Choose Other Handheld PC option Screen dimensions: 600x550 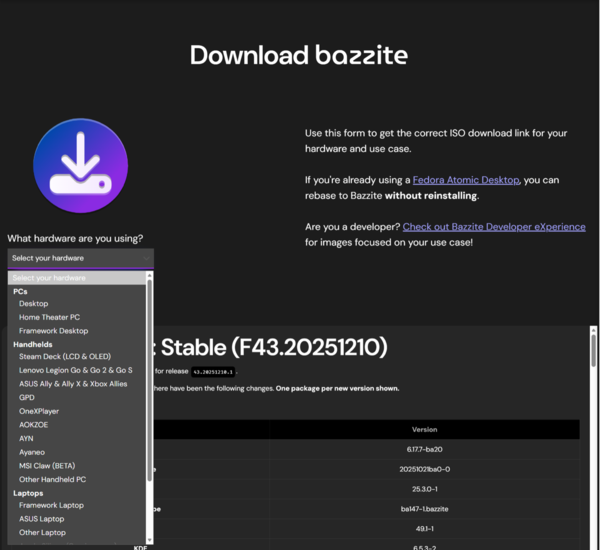click(77, 480)
